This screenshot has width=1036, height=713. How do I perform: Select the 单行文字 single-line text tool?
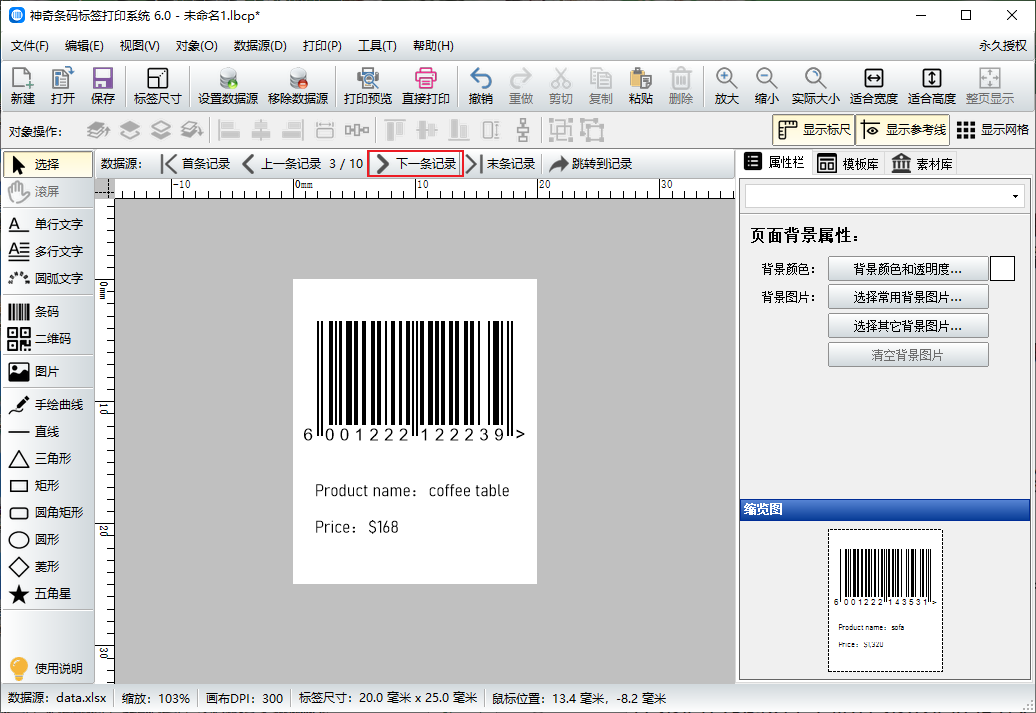pyautogui.click(x=46, y=225)
